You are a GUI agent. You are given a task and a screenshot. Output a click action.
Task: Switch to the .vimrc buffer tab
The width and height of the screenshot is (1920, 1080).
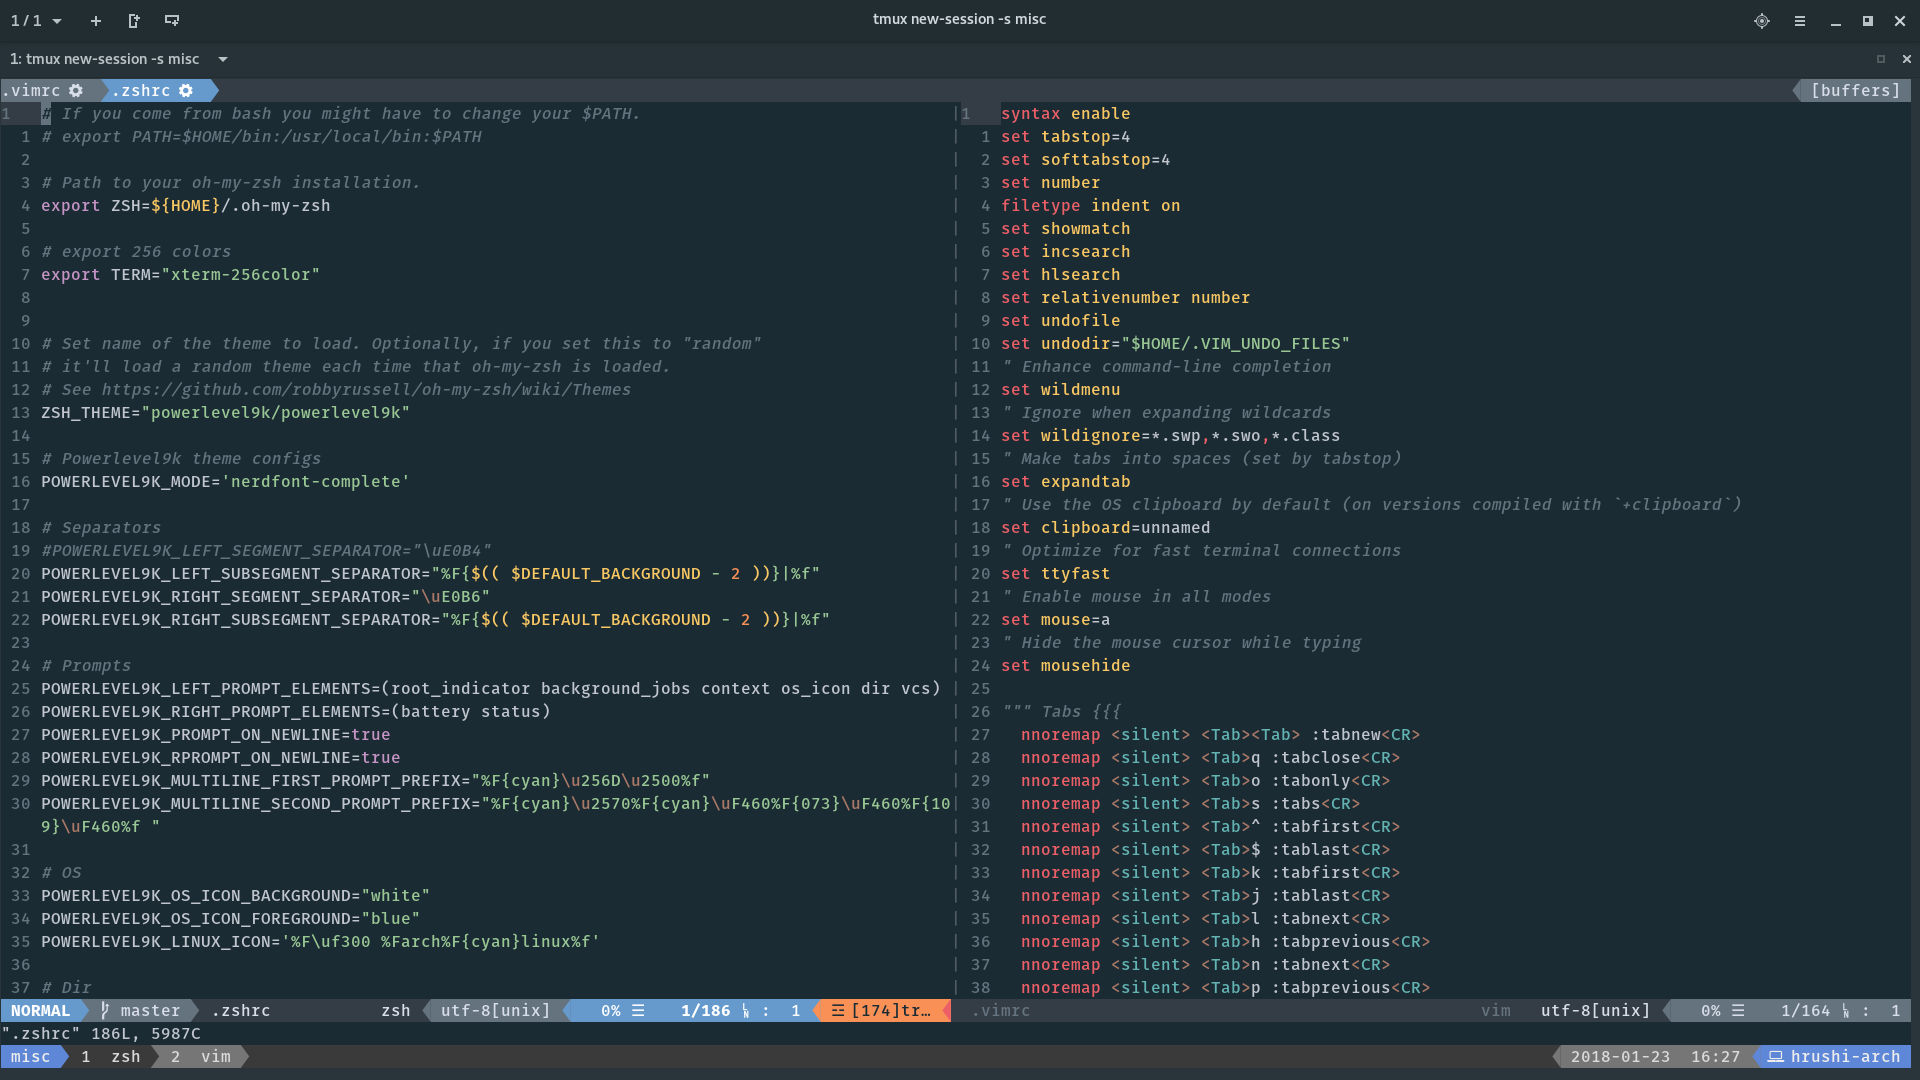pyautogui.click(x=32, y=90)
